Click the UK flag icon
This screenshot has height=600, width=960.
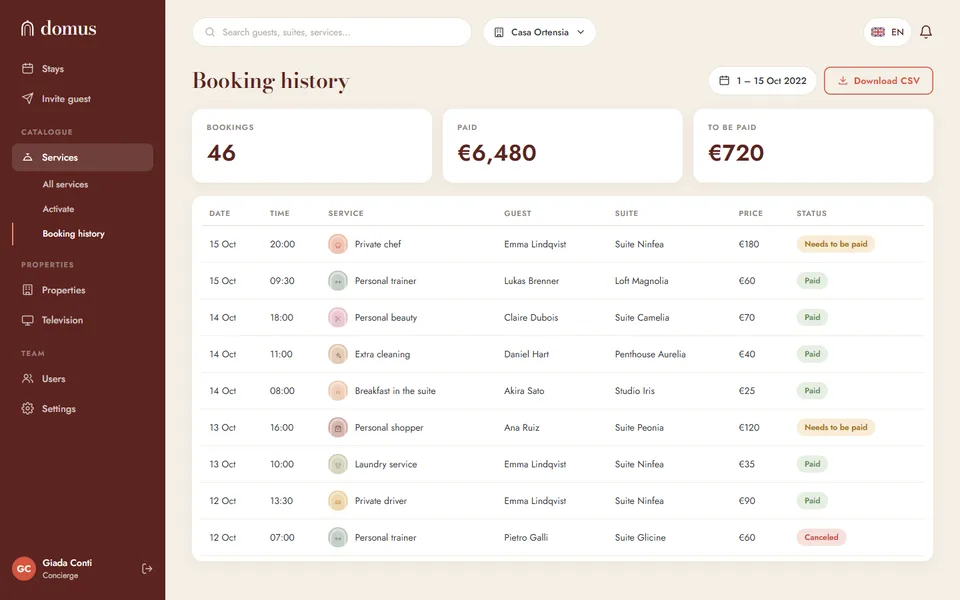pos(878,32)
